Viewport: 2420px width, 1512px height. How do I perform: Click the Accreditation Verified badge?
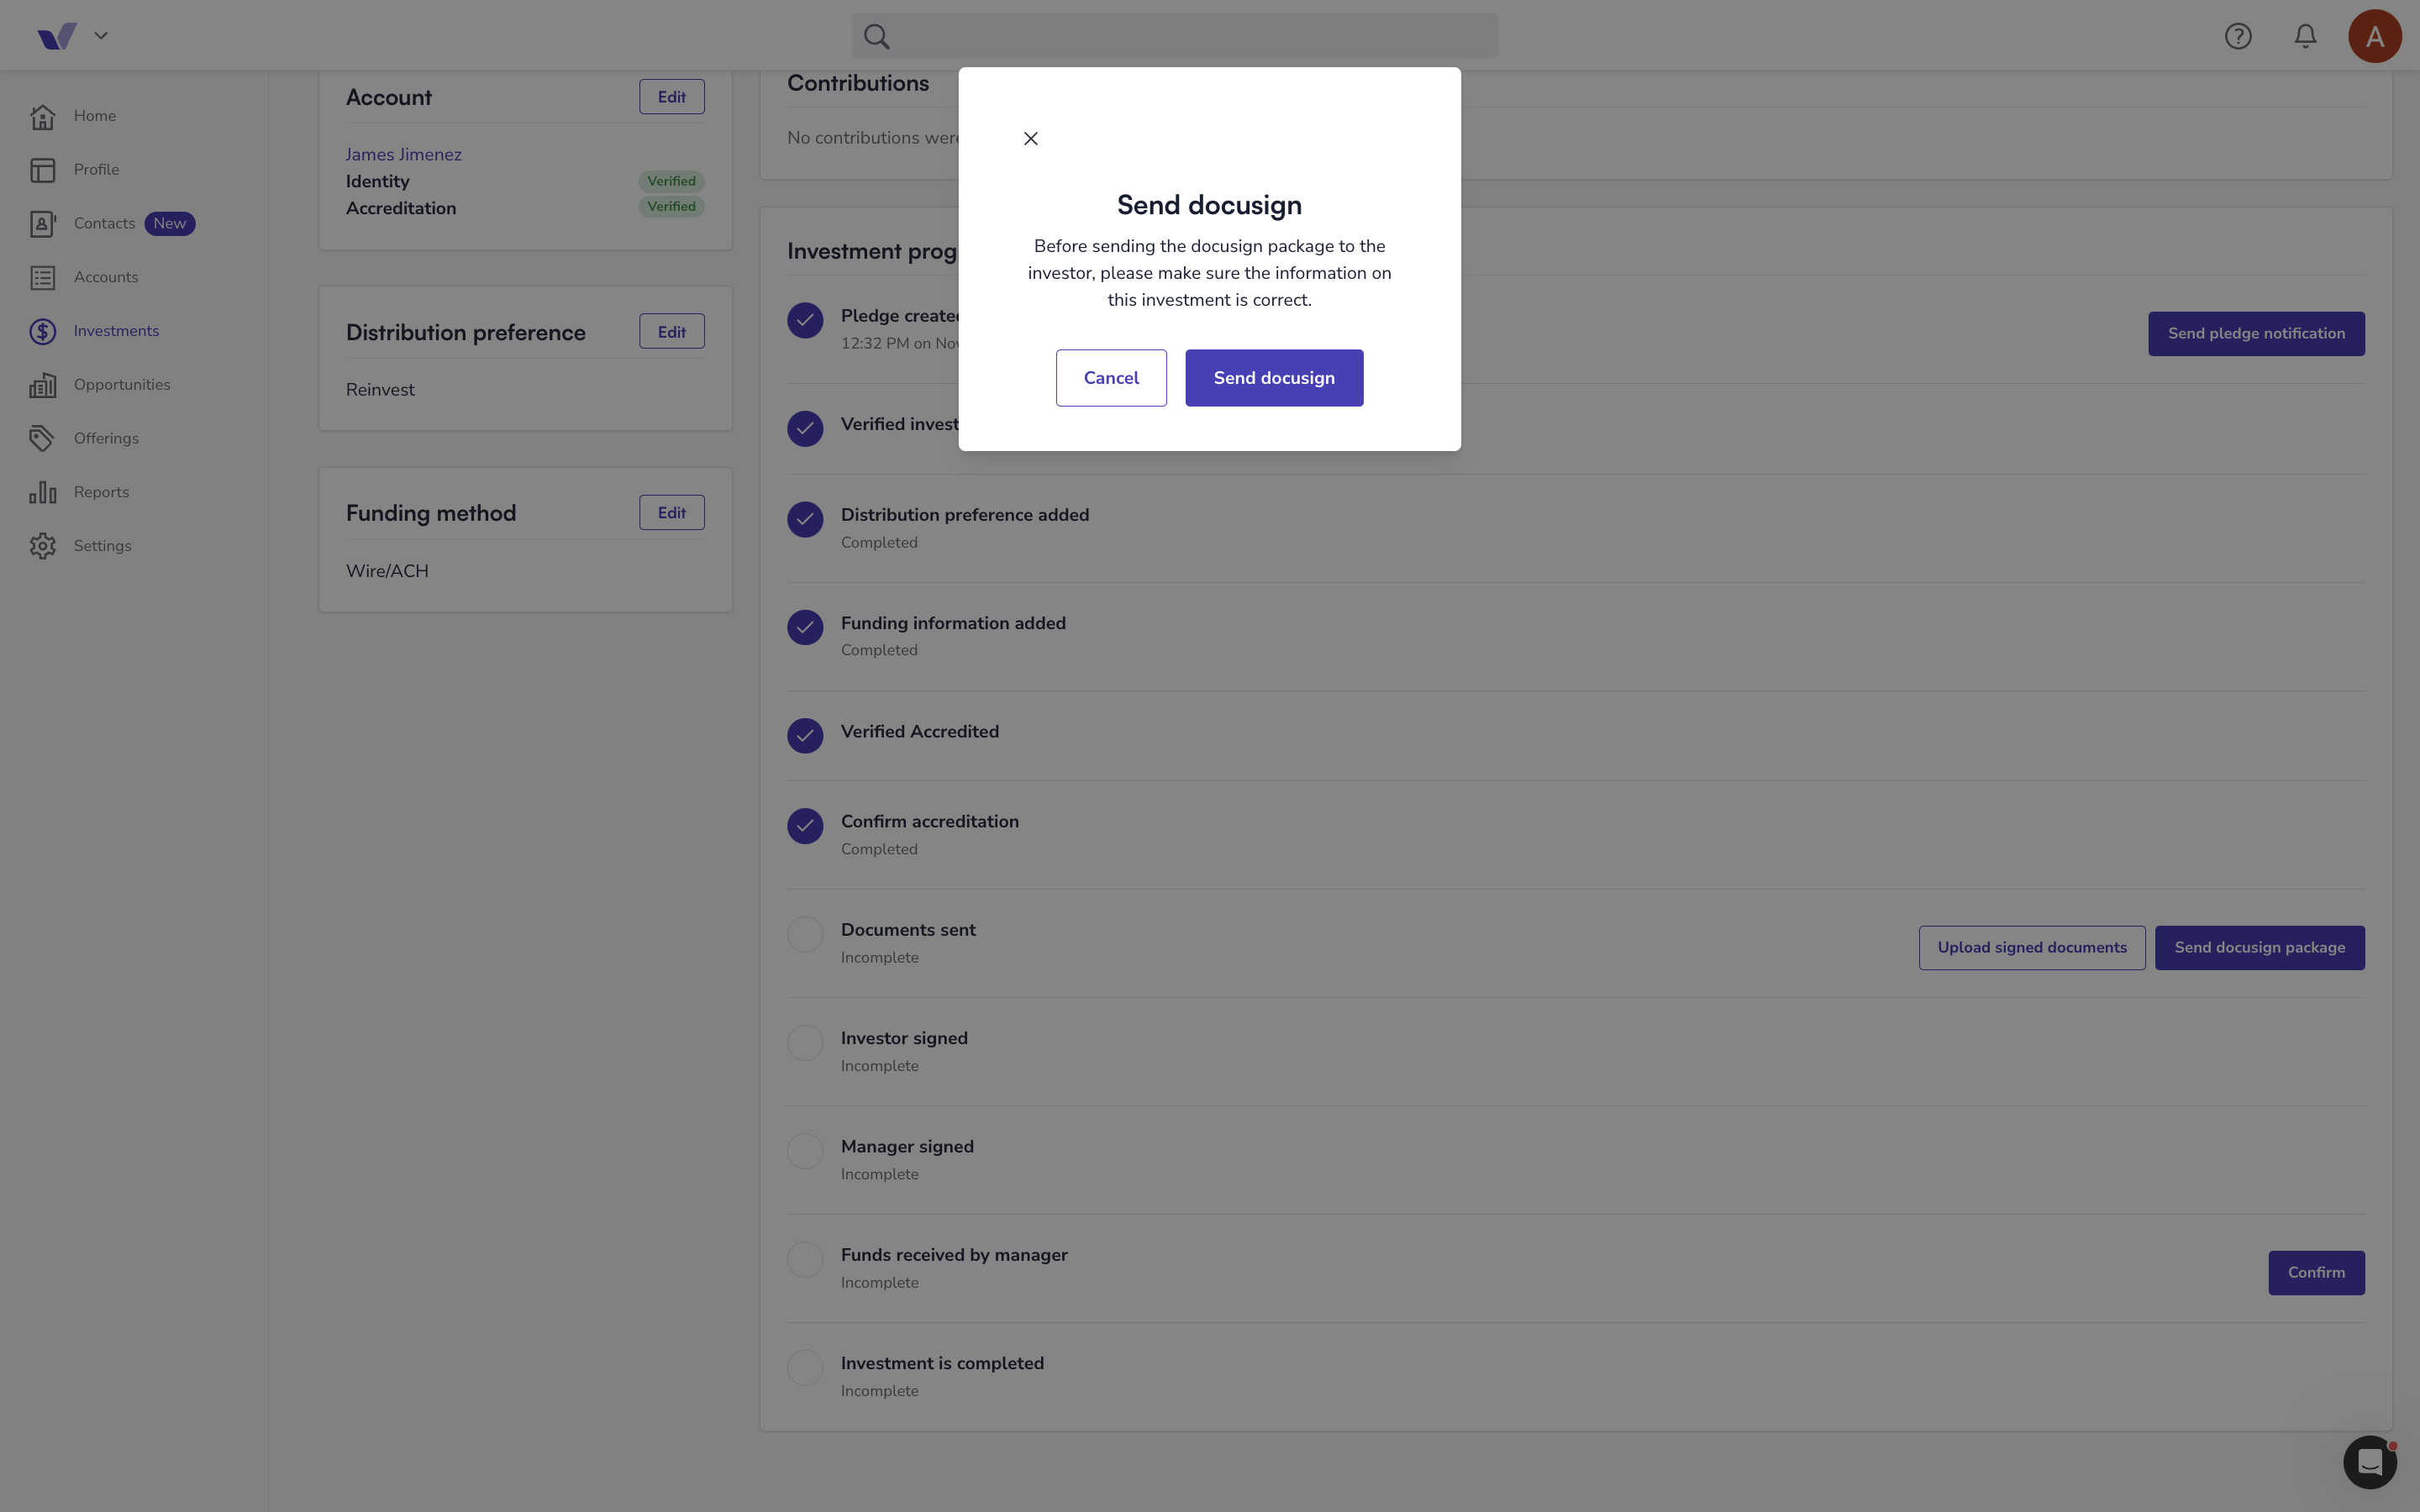tap(672, 207)
